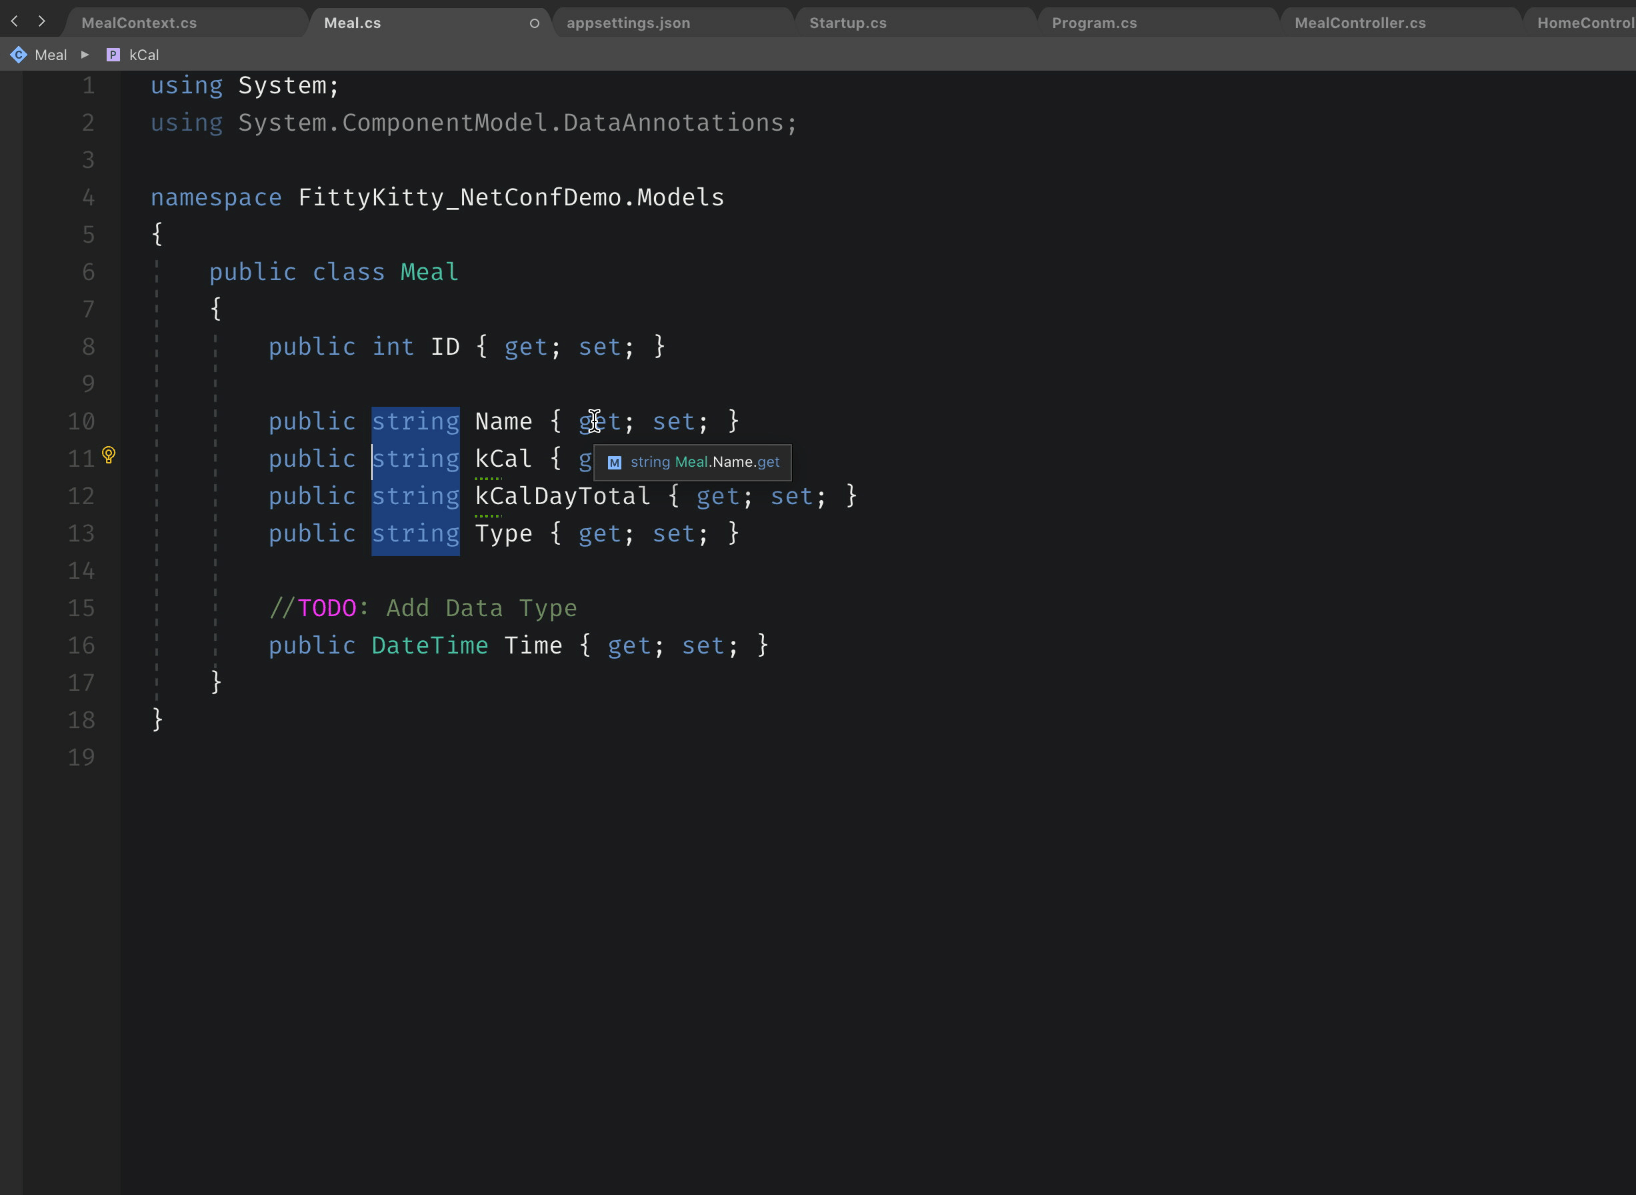1636x1195 pixels.
Task: Open the HomeController tab
Action: click(x=1584, y=23)
